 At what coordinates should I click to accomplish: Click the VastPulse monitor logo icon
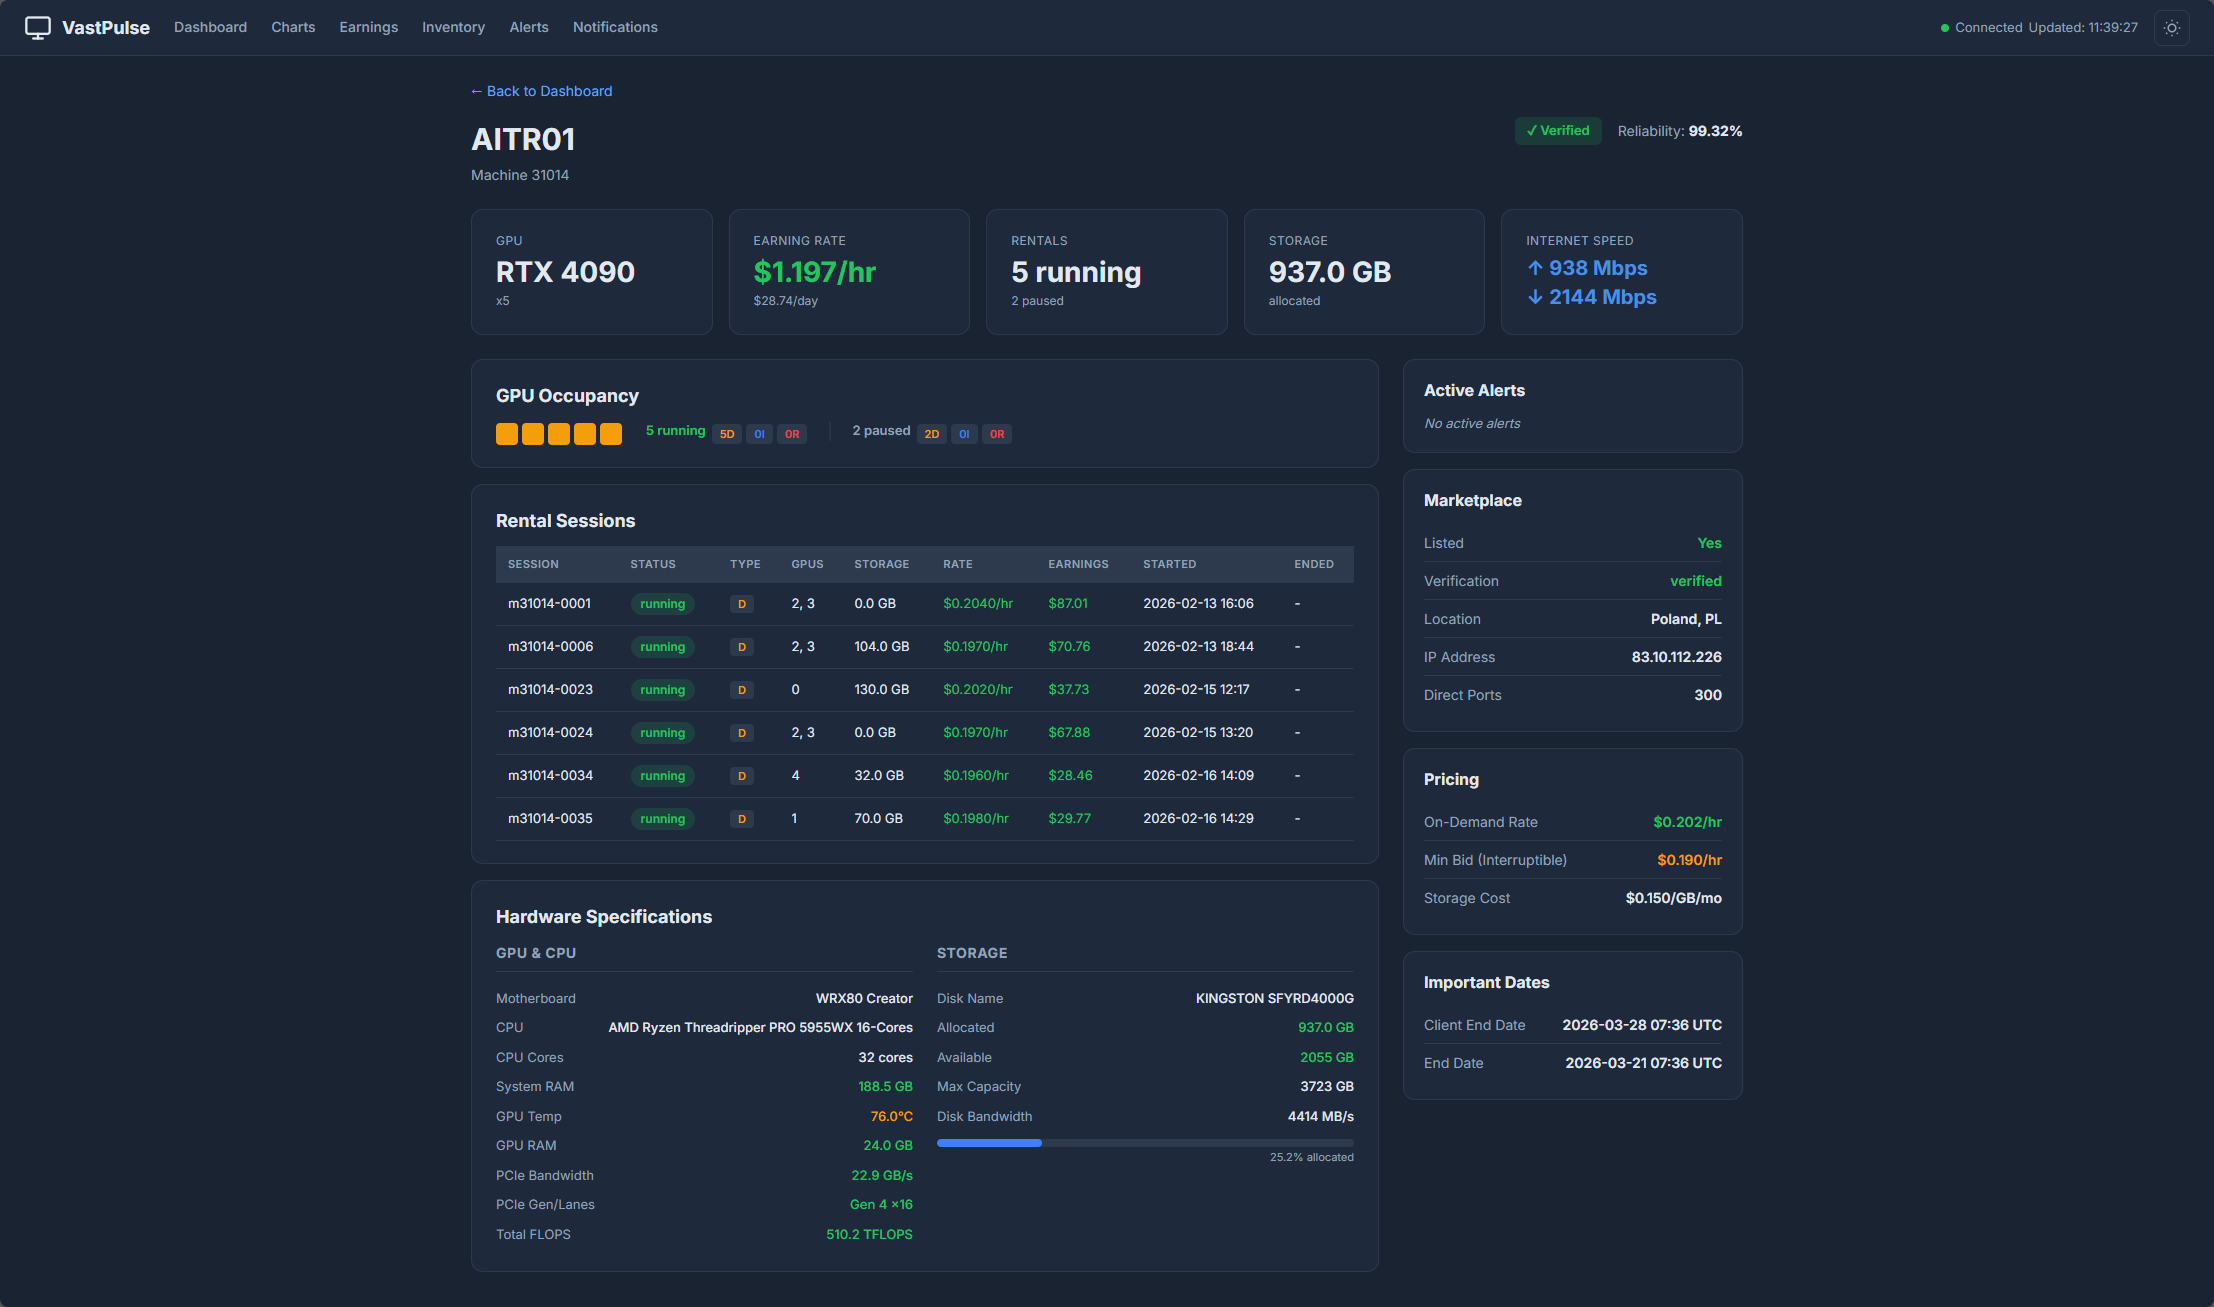(x=38, y=27)
